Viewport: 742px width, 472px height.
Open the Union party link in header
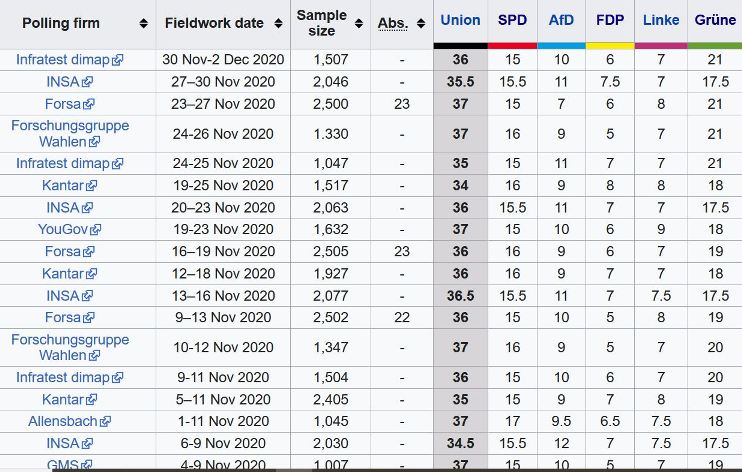pyautogui.click(x=460, y=20)
